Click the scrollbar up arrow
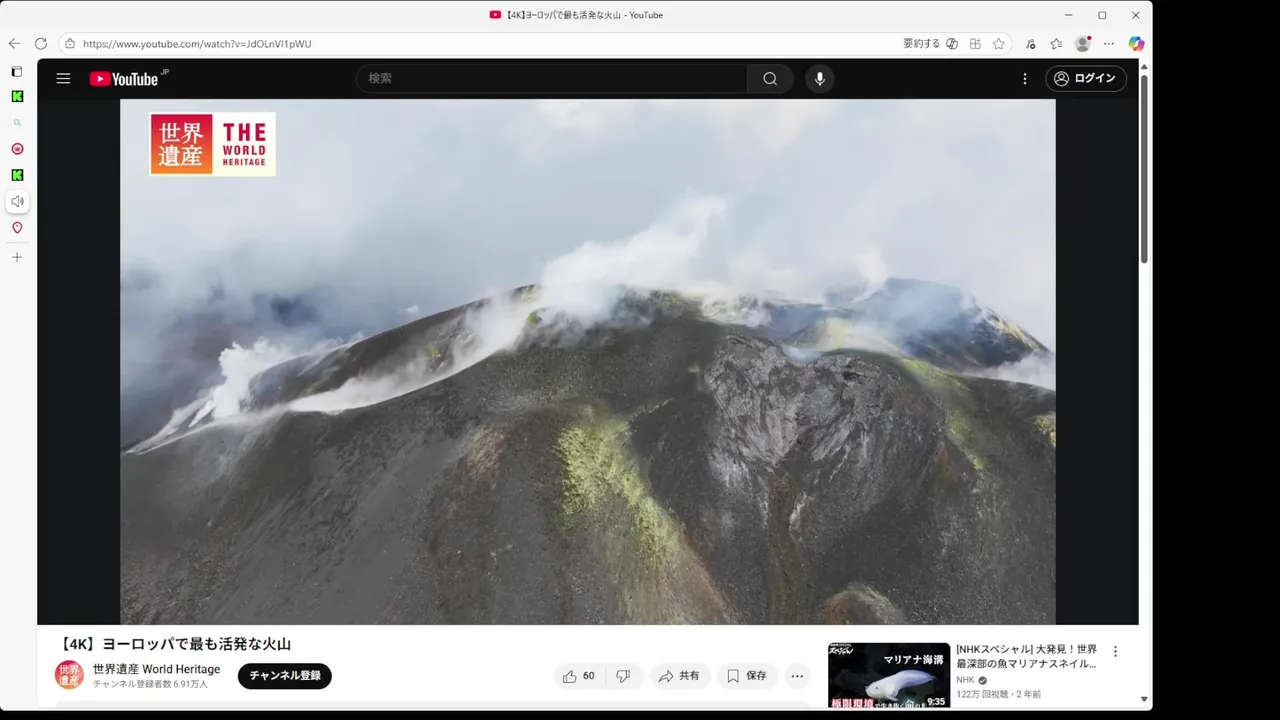1280x720 pixels. click(x=1145, y=66)
